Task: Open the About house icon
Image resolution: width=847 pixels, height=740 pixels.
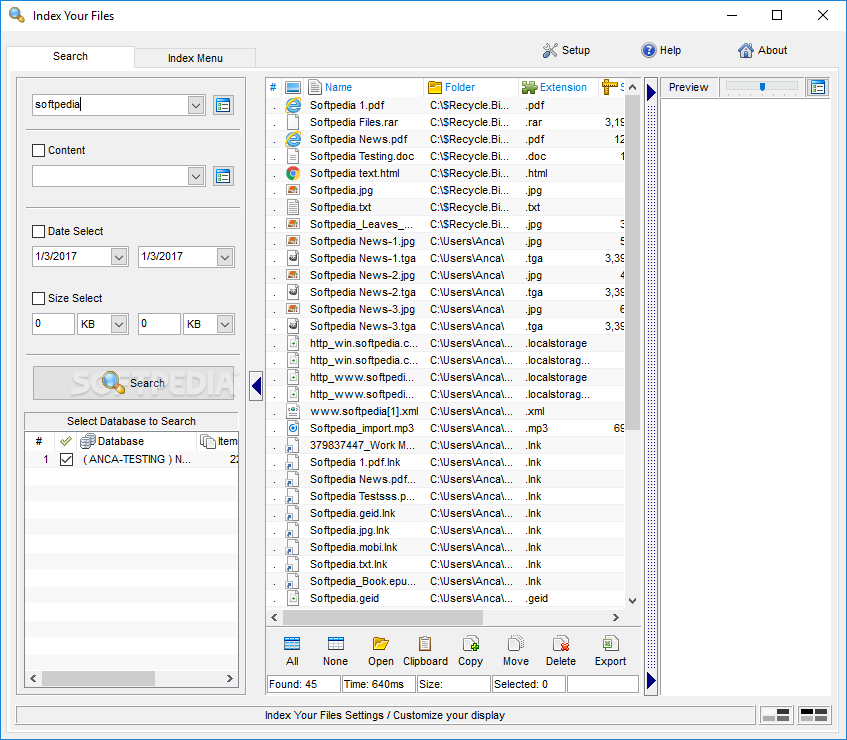Action: [746, 50]
